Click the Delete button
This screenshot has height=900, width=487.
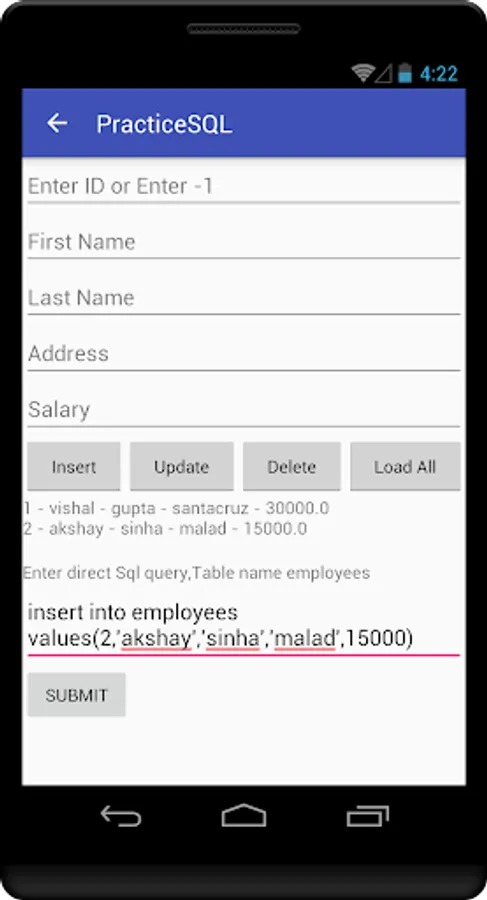click(292, 466)
